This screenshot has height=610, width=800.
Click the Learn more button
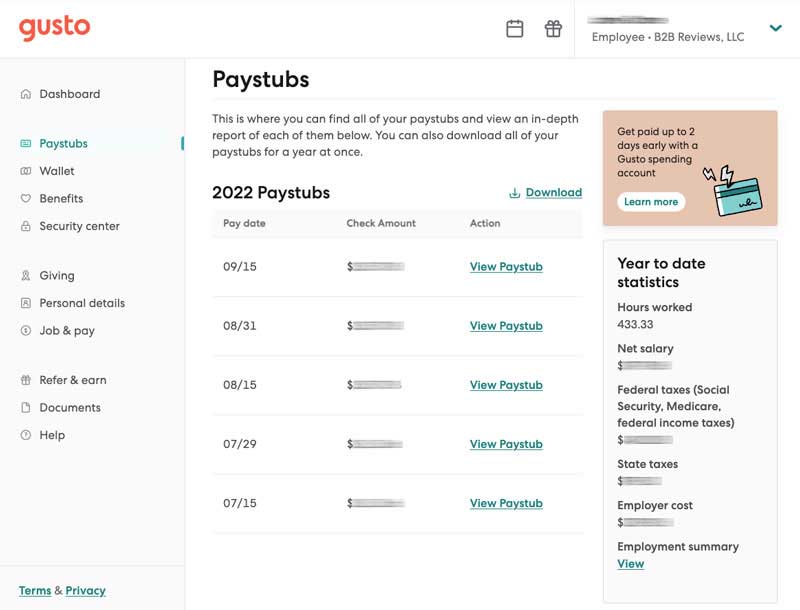pos(652,202)
